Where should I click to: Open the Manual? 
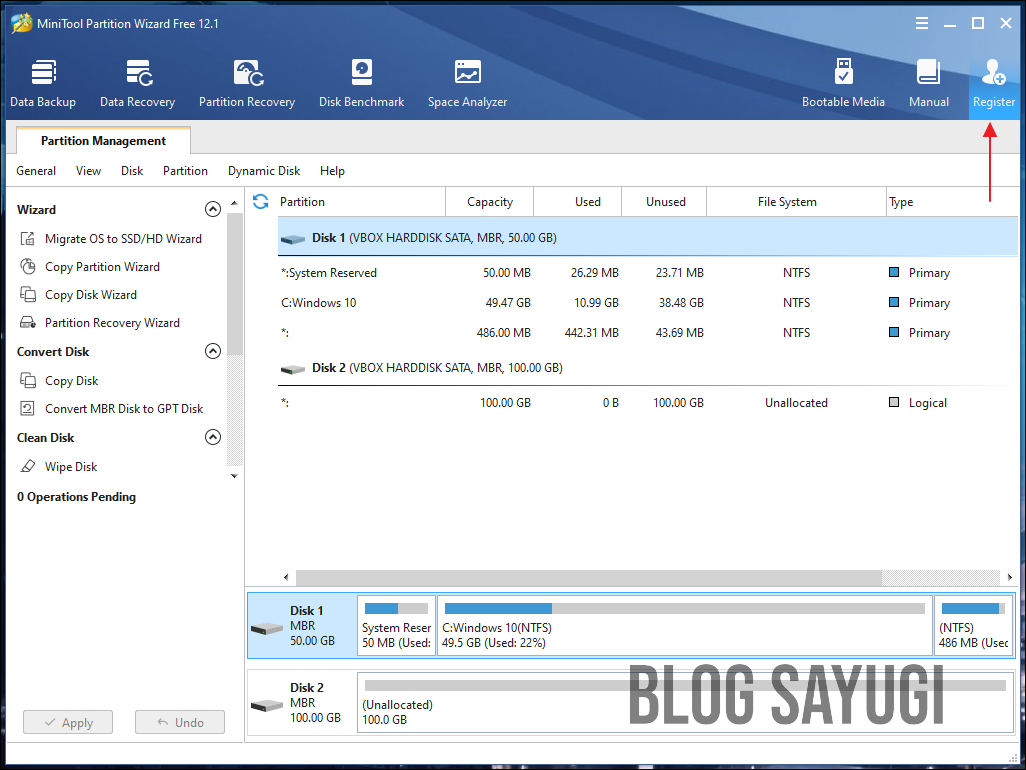pos(928,82)
